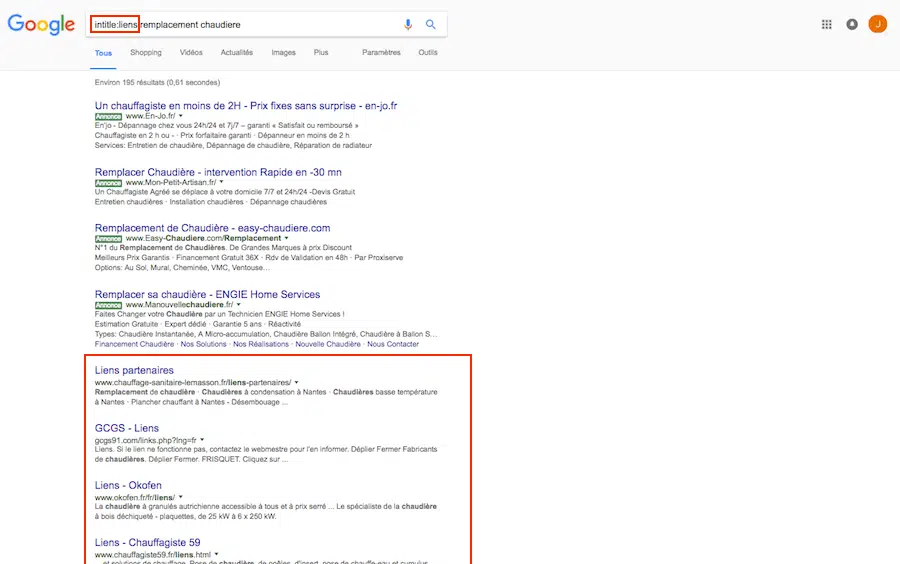This screenshot has height=564, width=900.
Task: Click the Annonce badge for Mon-Petit-Artisan.fr
Action: 108,183
